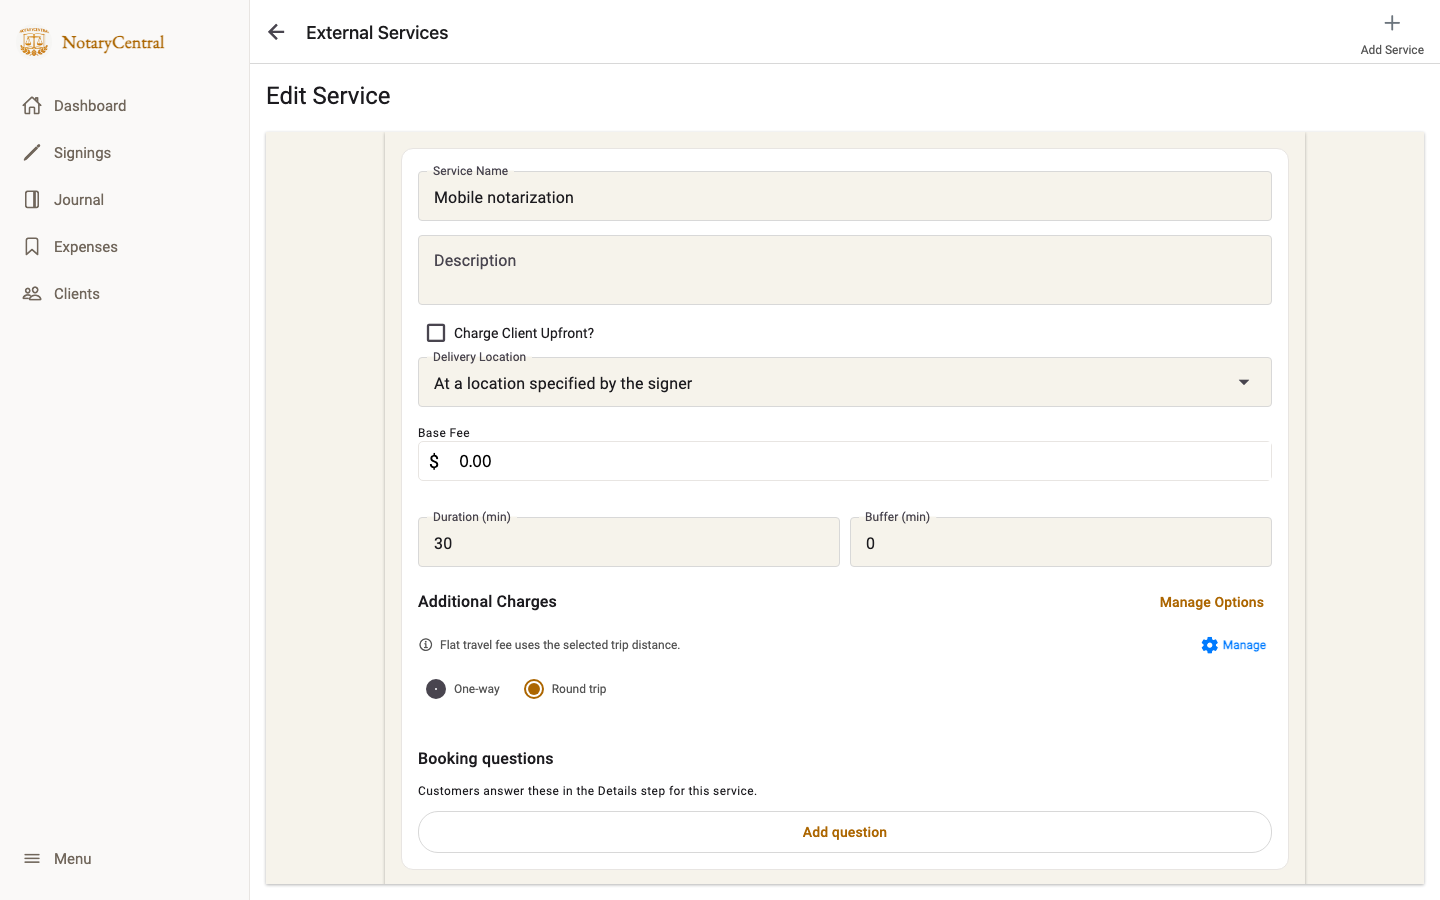Open Delivery Location combo box
The image size is (1440, 900).
(x=845, y=382)
